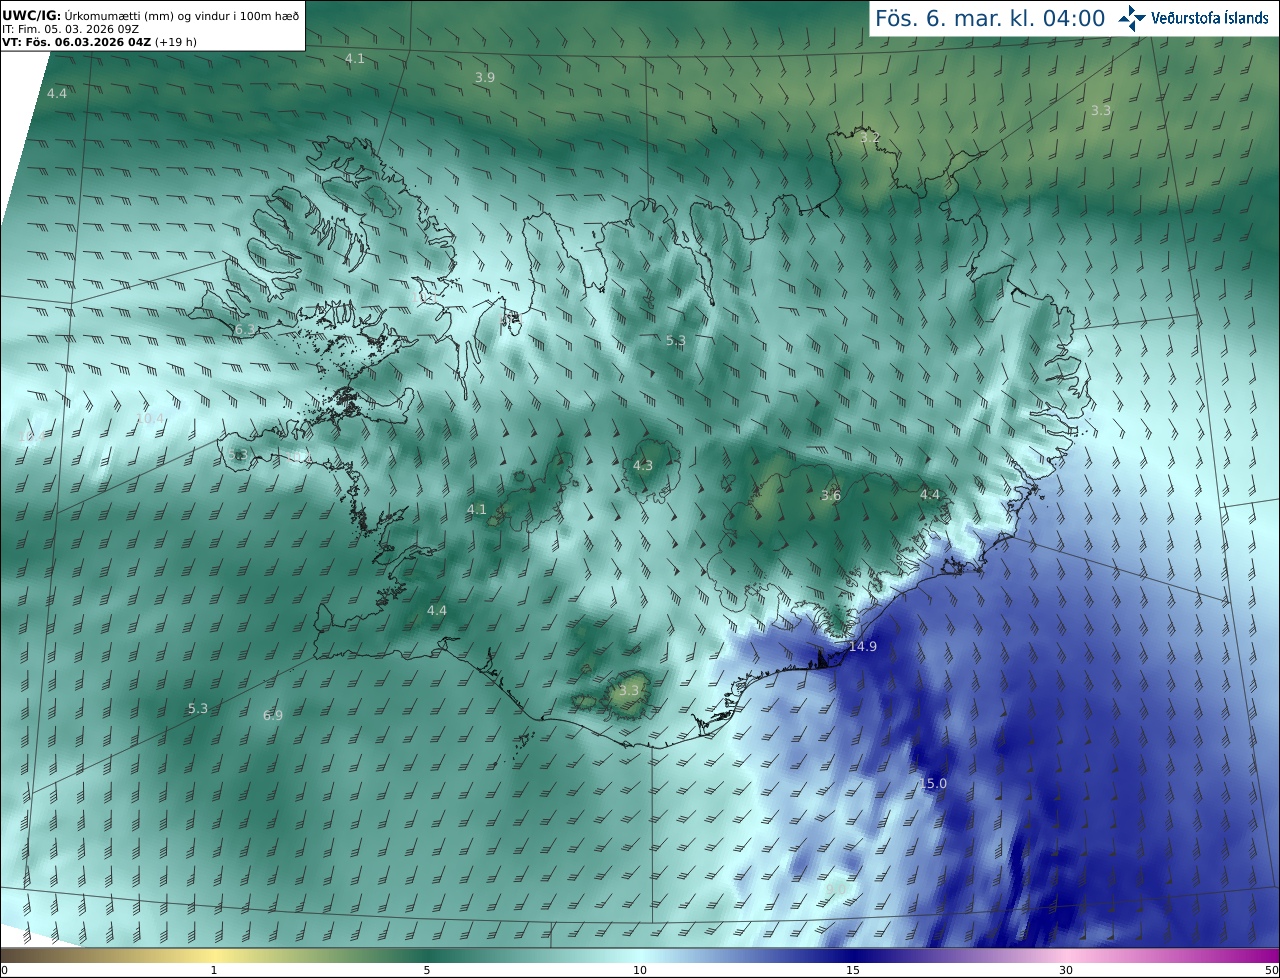
Task: Click the '1' tick label on the colorbar
Action: click(214, 971)
